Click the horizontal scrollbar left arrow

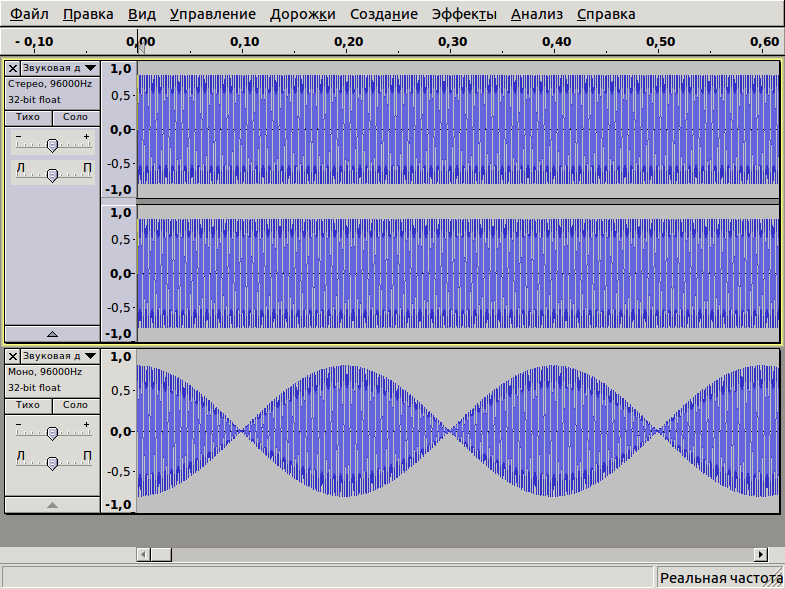coord(143,554)
